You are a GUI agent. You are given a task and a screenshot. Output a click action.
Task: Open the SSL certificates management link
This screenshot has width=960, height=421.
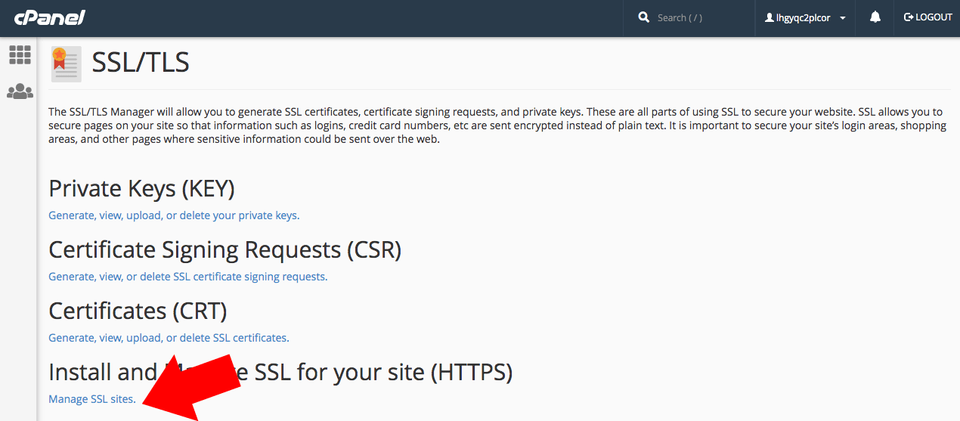pyautogui.click(x=168, y=337)
